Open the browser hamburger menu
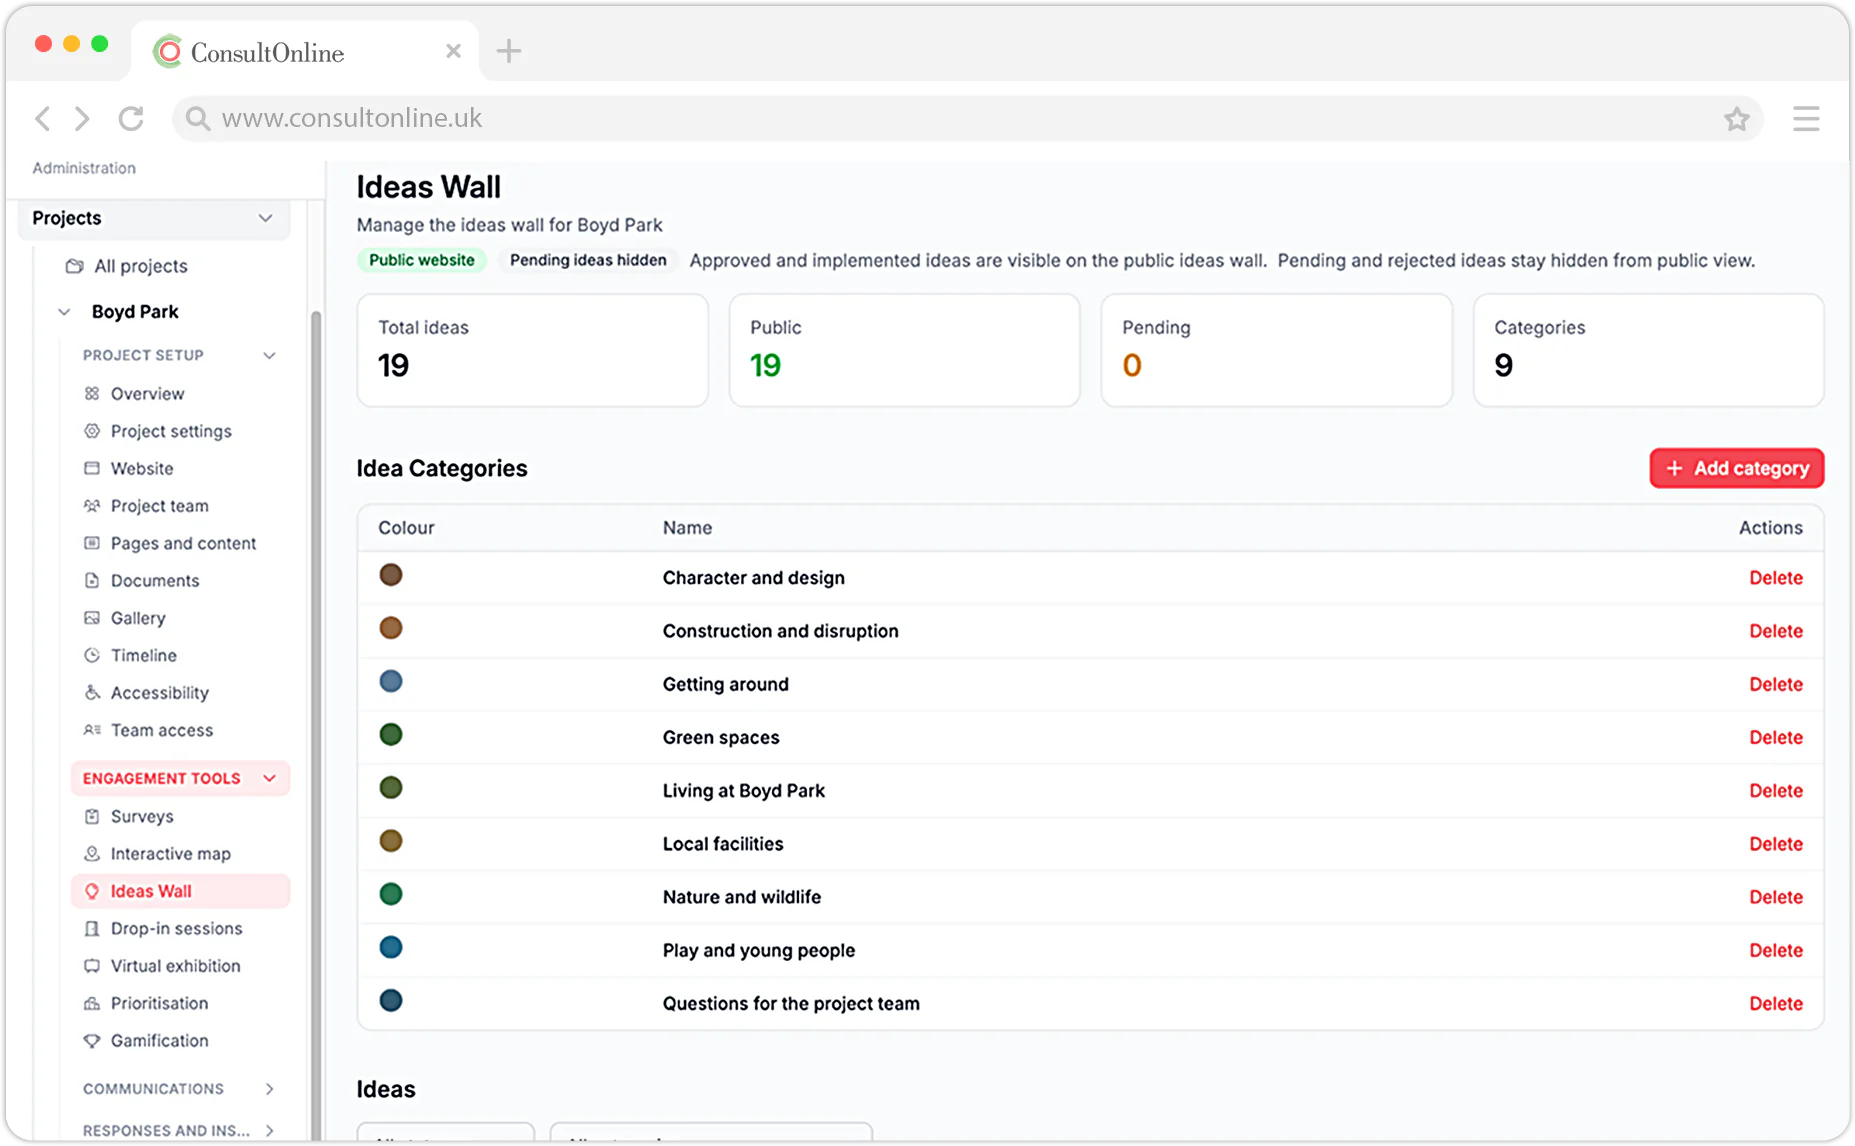Screen dimensions: 1855x1146 1806,119
